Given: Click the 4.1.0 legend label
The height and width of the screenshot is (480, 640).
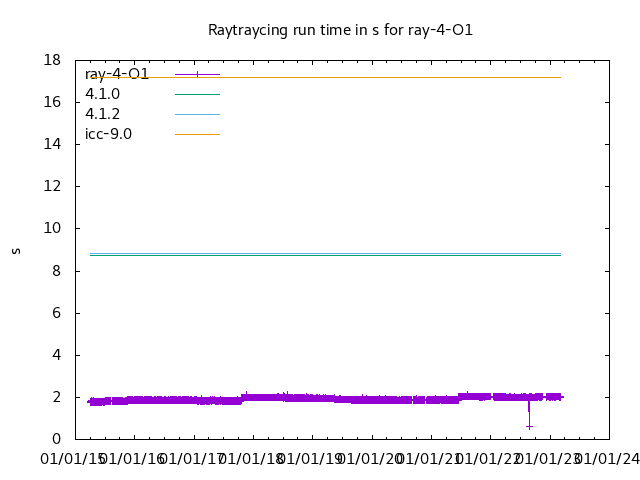Looking at the screenshot, I should 102,94.
